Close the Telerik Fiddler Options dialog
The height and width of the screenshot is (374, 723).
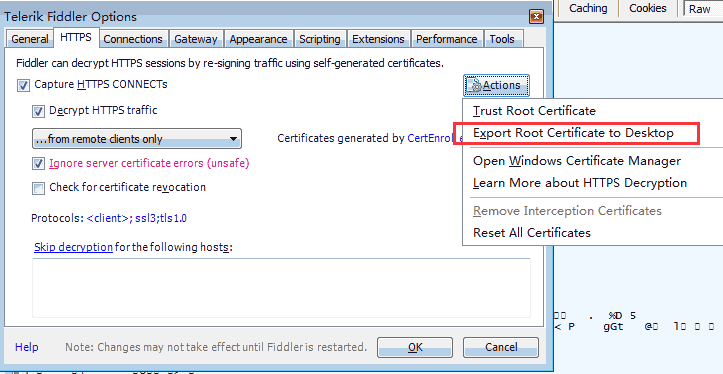pyautogui.click(x=536, y=17)
